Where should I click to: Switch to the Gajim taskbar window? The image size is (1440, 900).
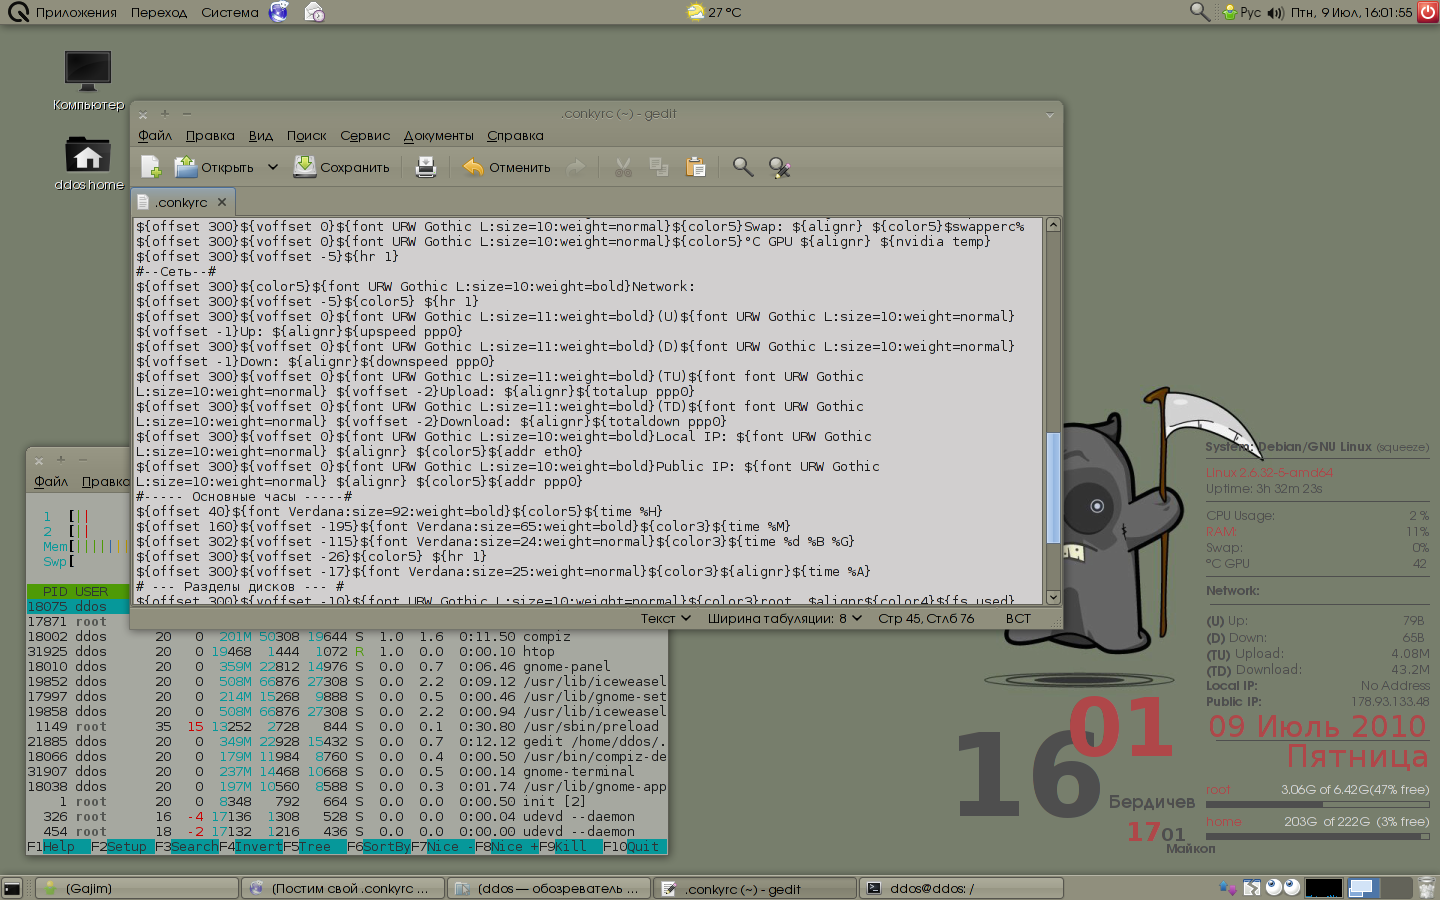point(137,888)
